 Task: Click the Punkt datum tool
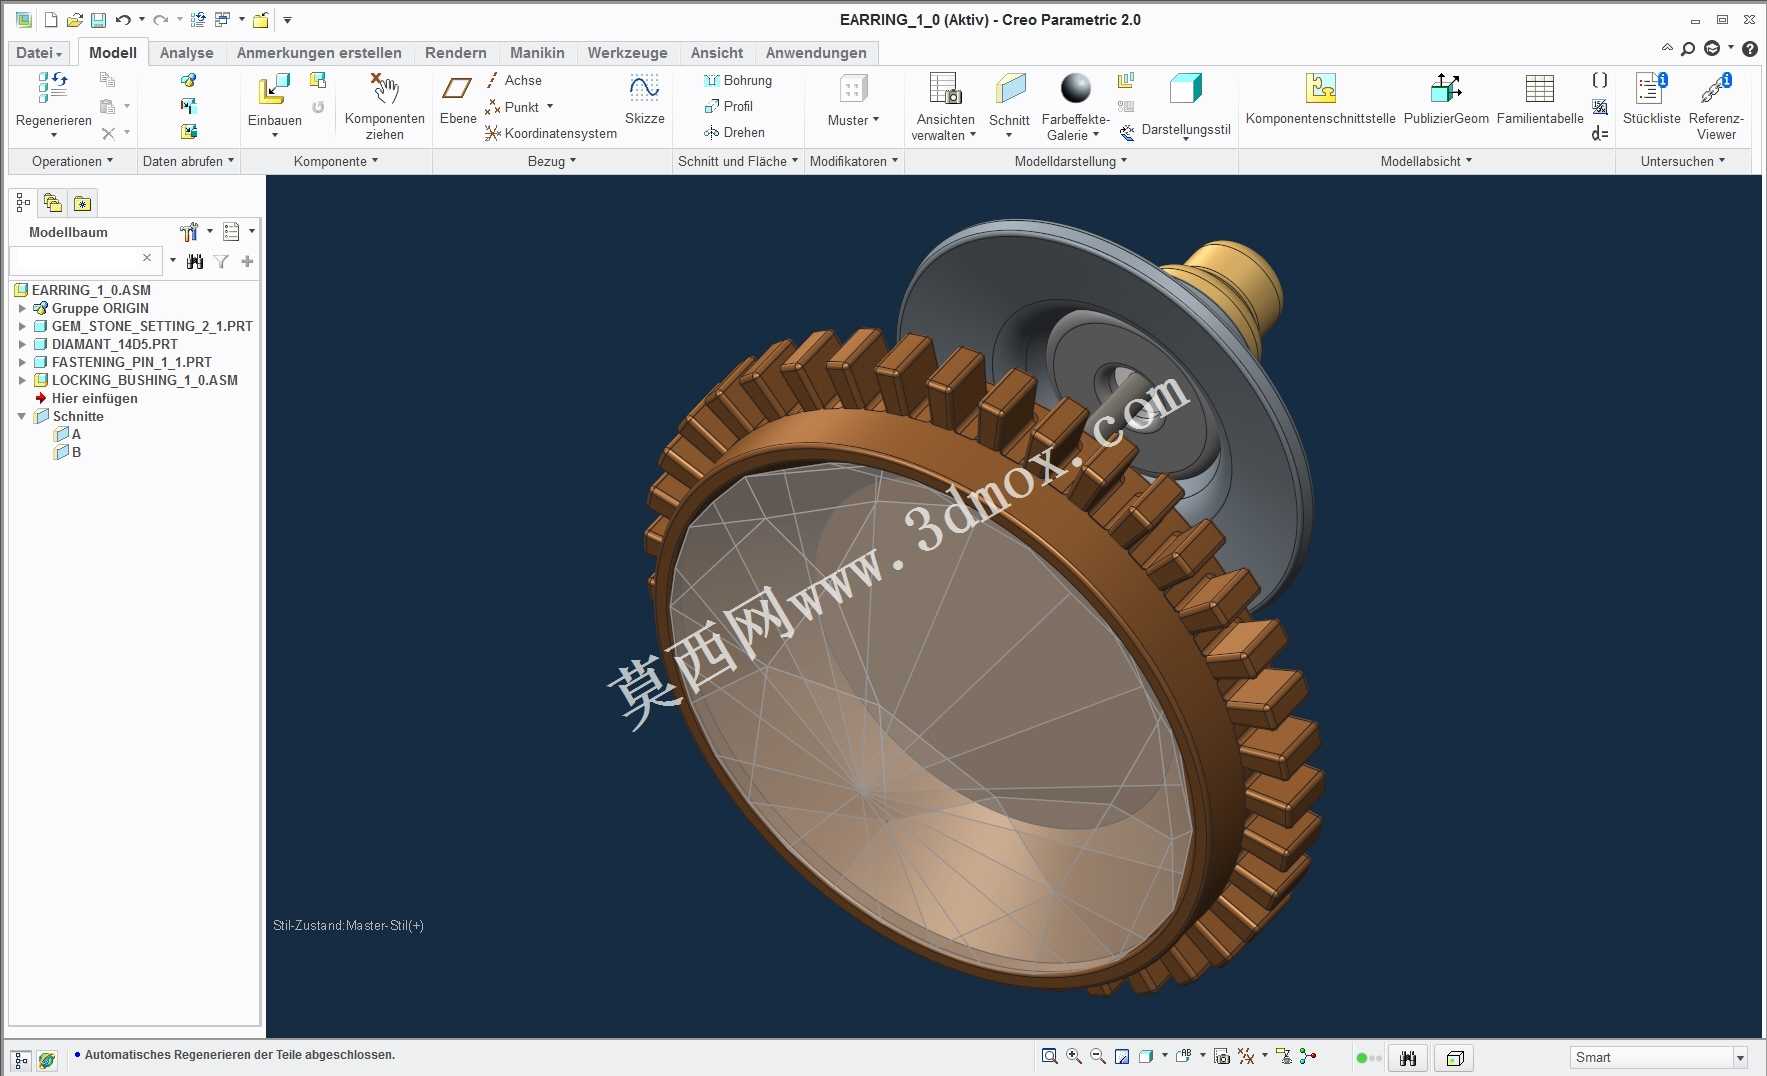point(519,107)
